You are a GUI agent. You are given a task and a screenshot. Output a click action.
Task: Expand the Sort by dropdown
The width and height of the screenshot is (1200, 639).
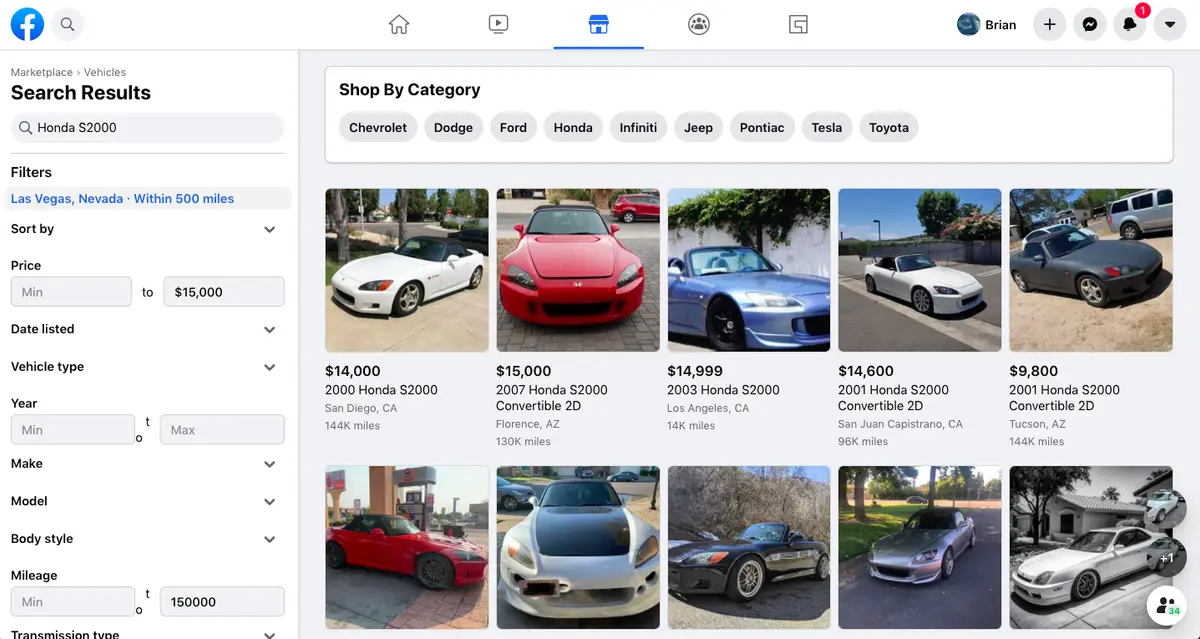[x=145, y=229]
